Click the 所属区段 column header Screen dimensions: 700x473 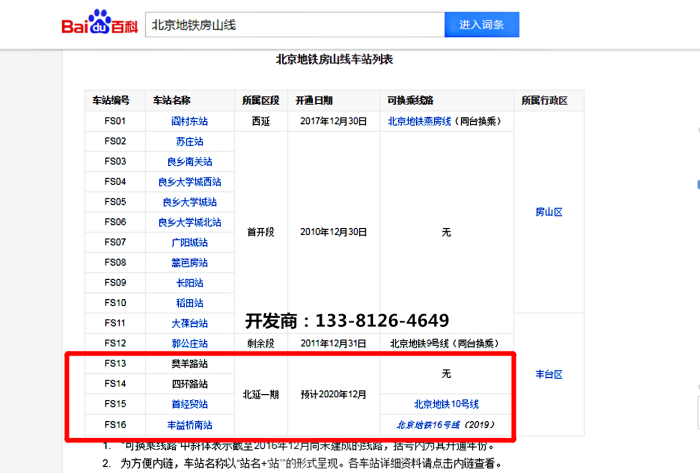coord(261,101)
